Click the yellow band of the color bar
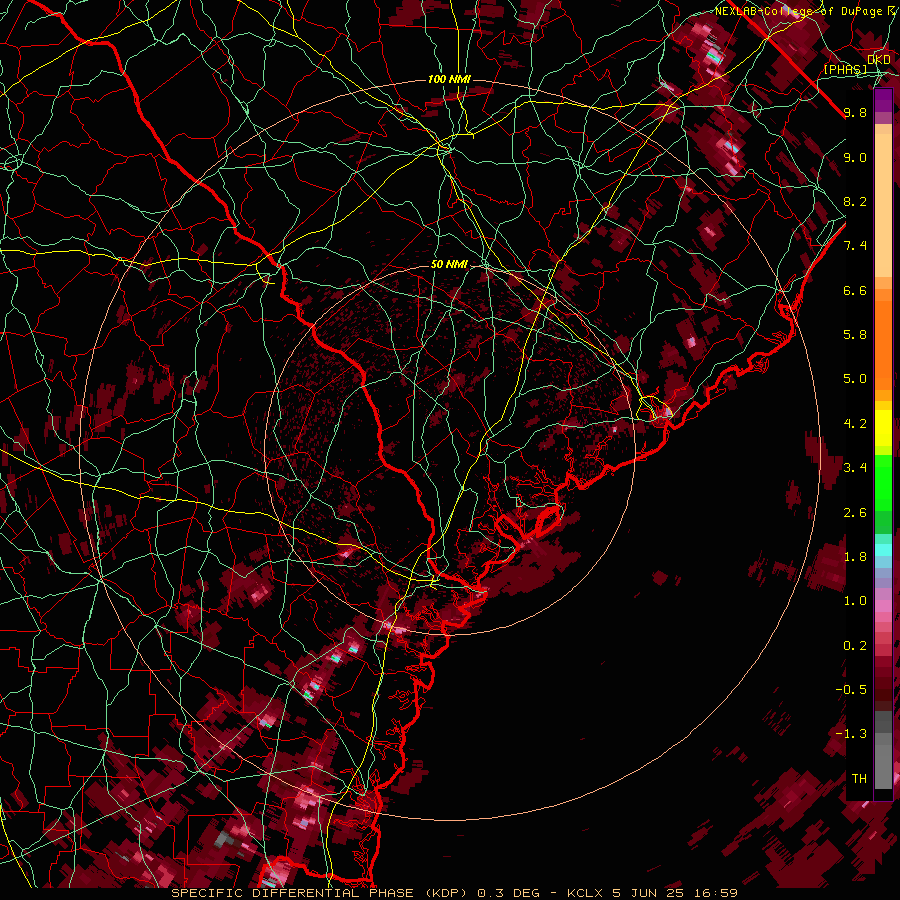Viewport: 900px width, 900px height. 883,428
